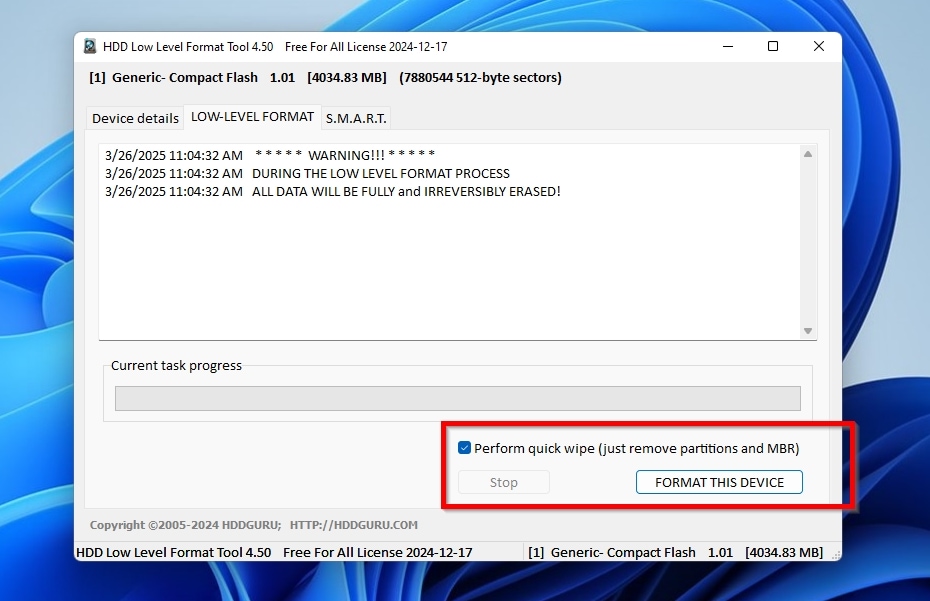The width and height of the screenshot is (930, 601).
Task: Click the Current task progress bar
Action: pyautogui.click(x=457, y=398)
